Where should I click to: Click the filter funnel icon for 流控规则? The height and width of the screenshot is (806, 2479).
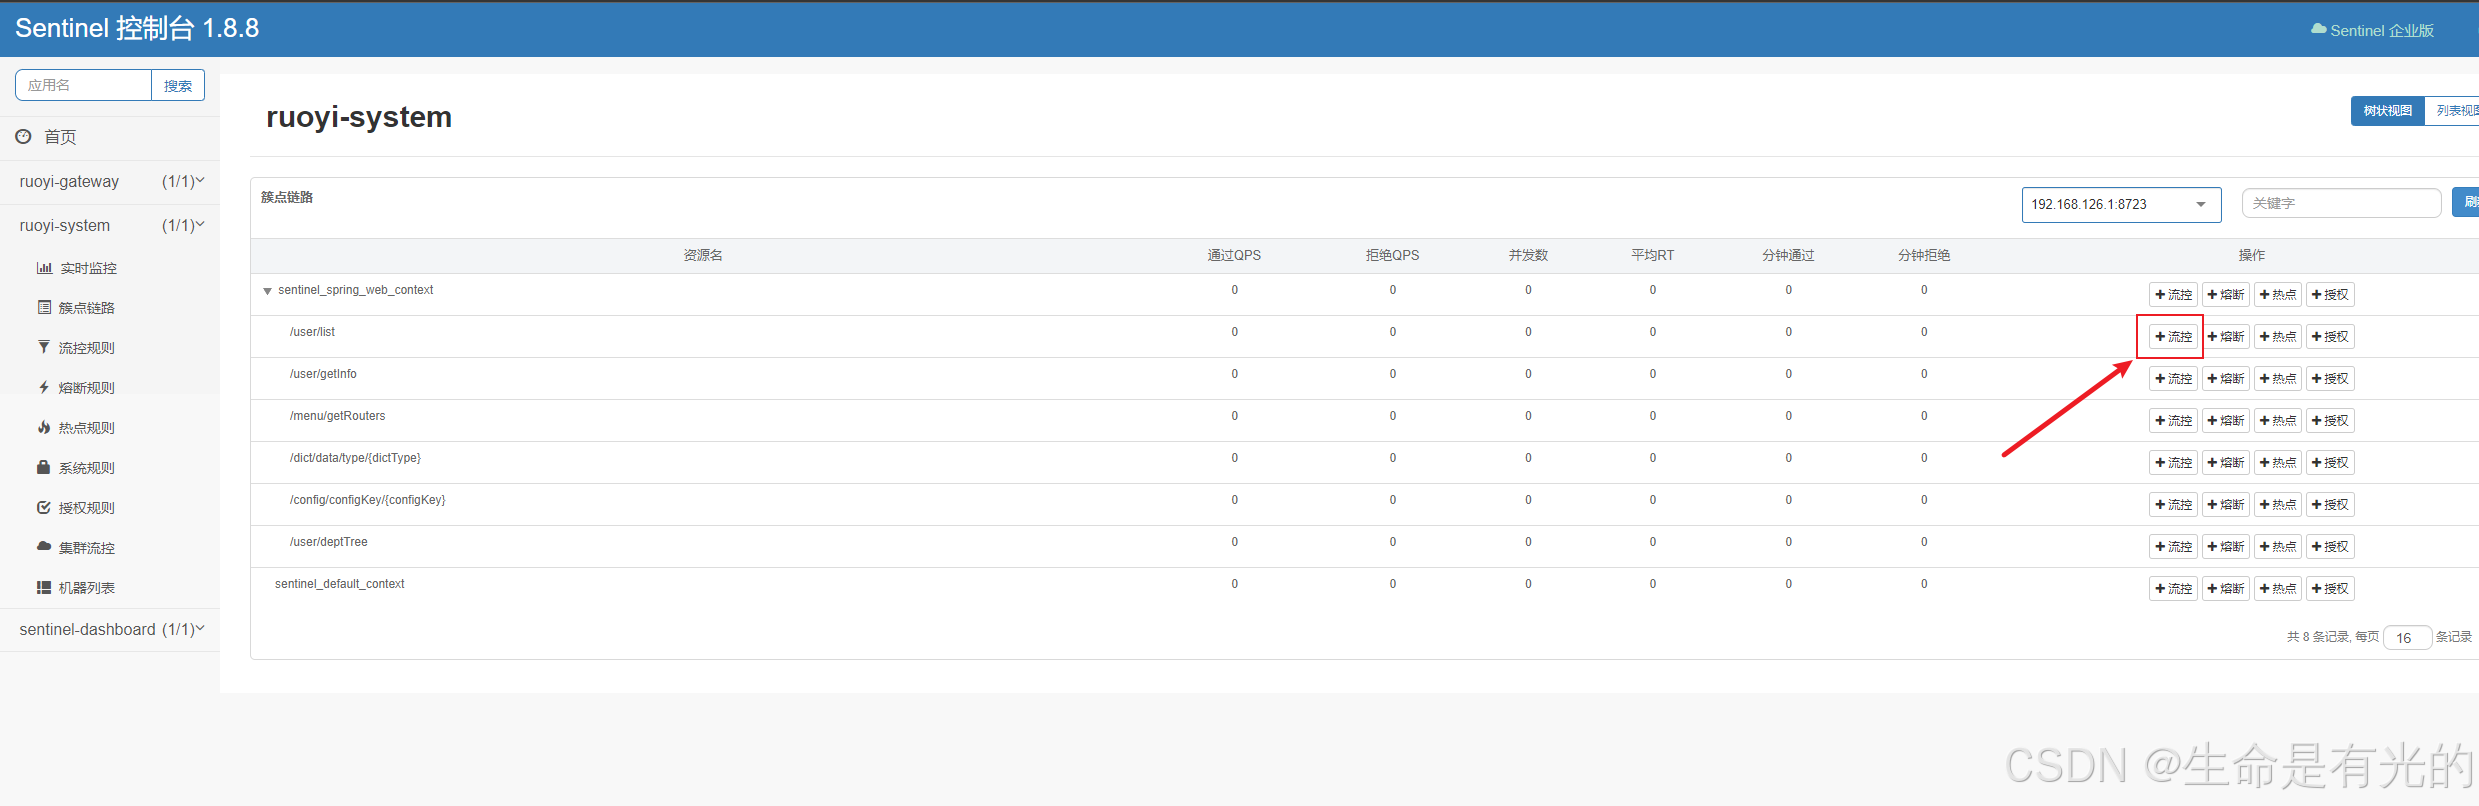[44, 347]
